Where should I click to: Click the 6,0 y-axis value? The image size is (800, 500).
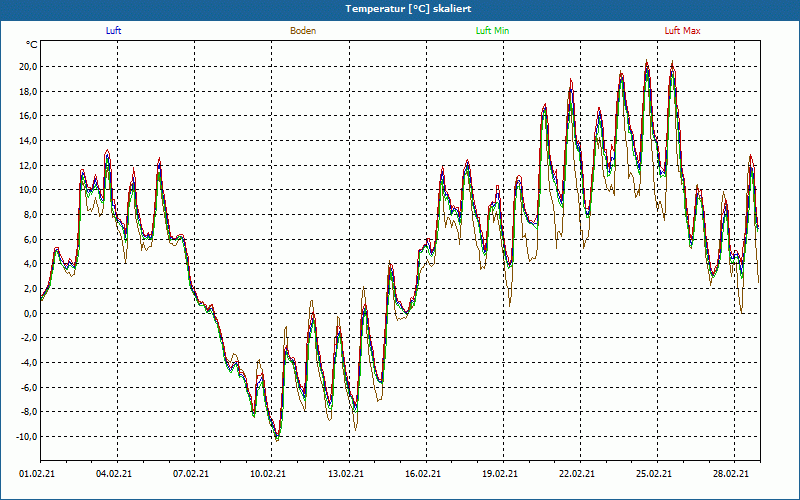[30, 239]
